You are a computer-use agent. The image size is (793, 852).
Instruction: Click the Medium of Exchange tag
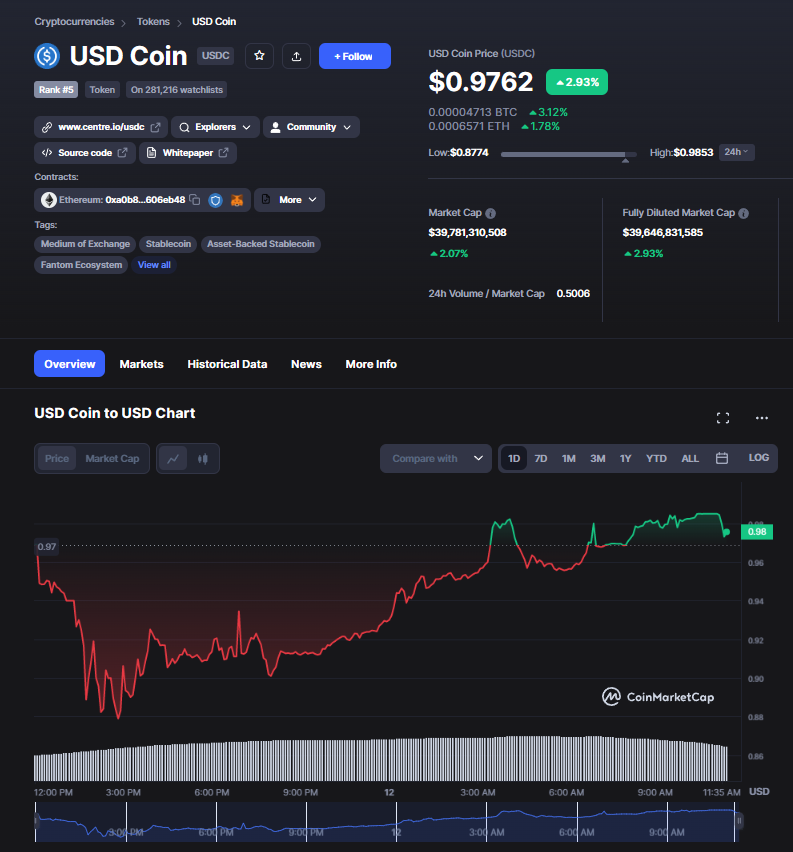pos(85,244)
